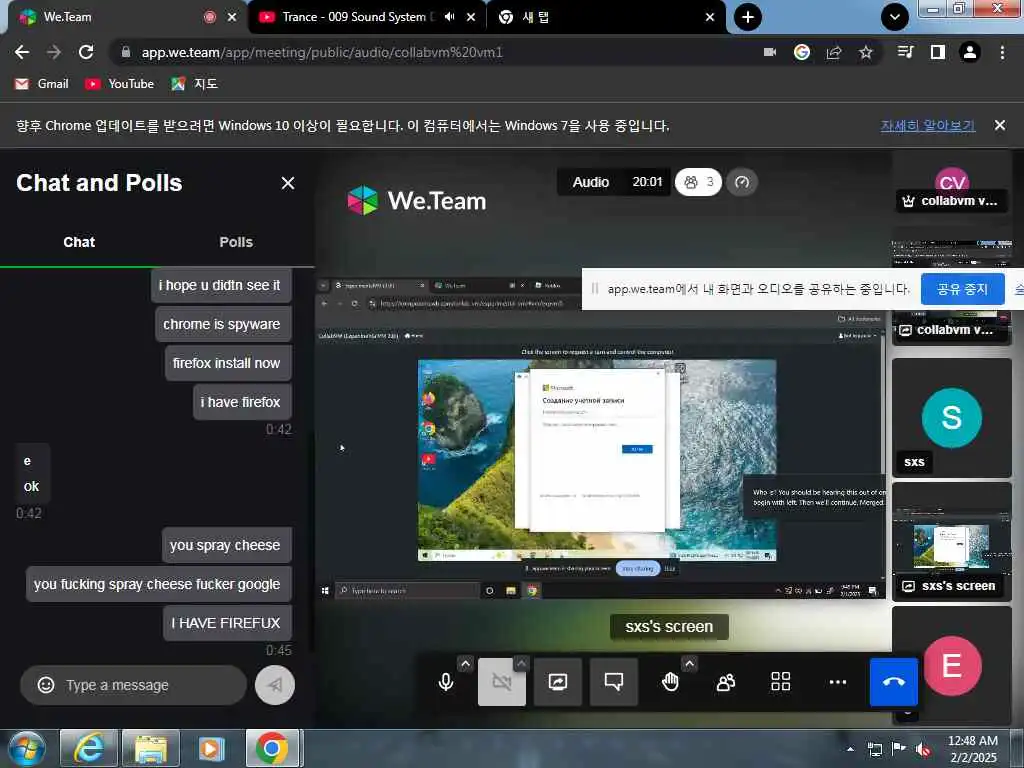Expand raise hand reactions arrow
Image resolution: width=1024 pixels, height=768 pixels.
coord(689,664)
